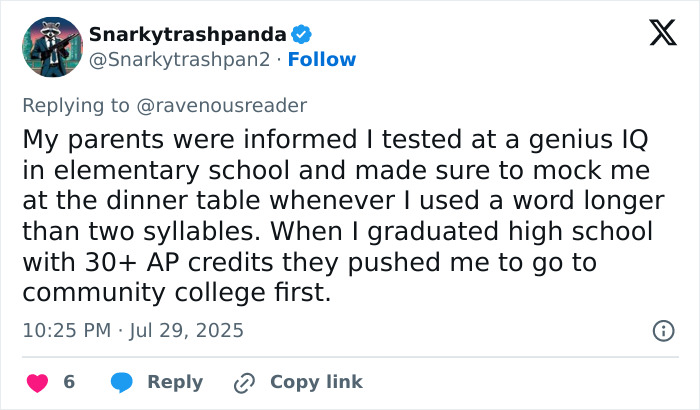Click the like count of 6
Viewport: 700px width, 410px height.
(69, 382)
